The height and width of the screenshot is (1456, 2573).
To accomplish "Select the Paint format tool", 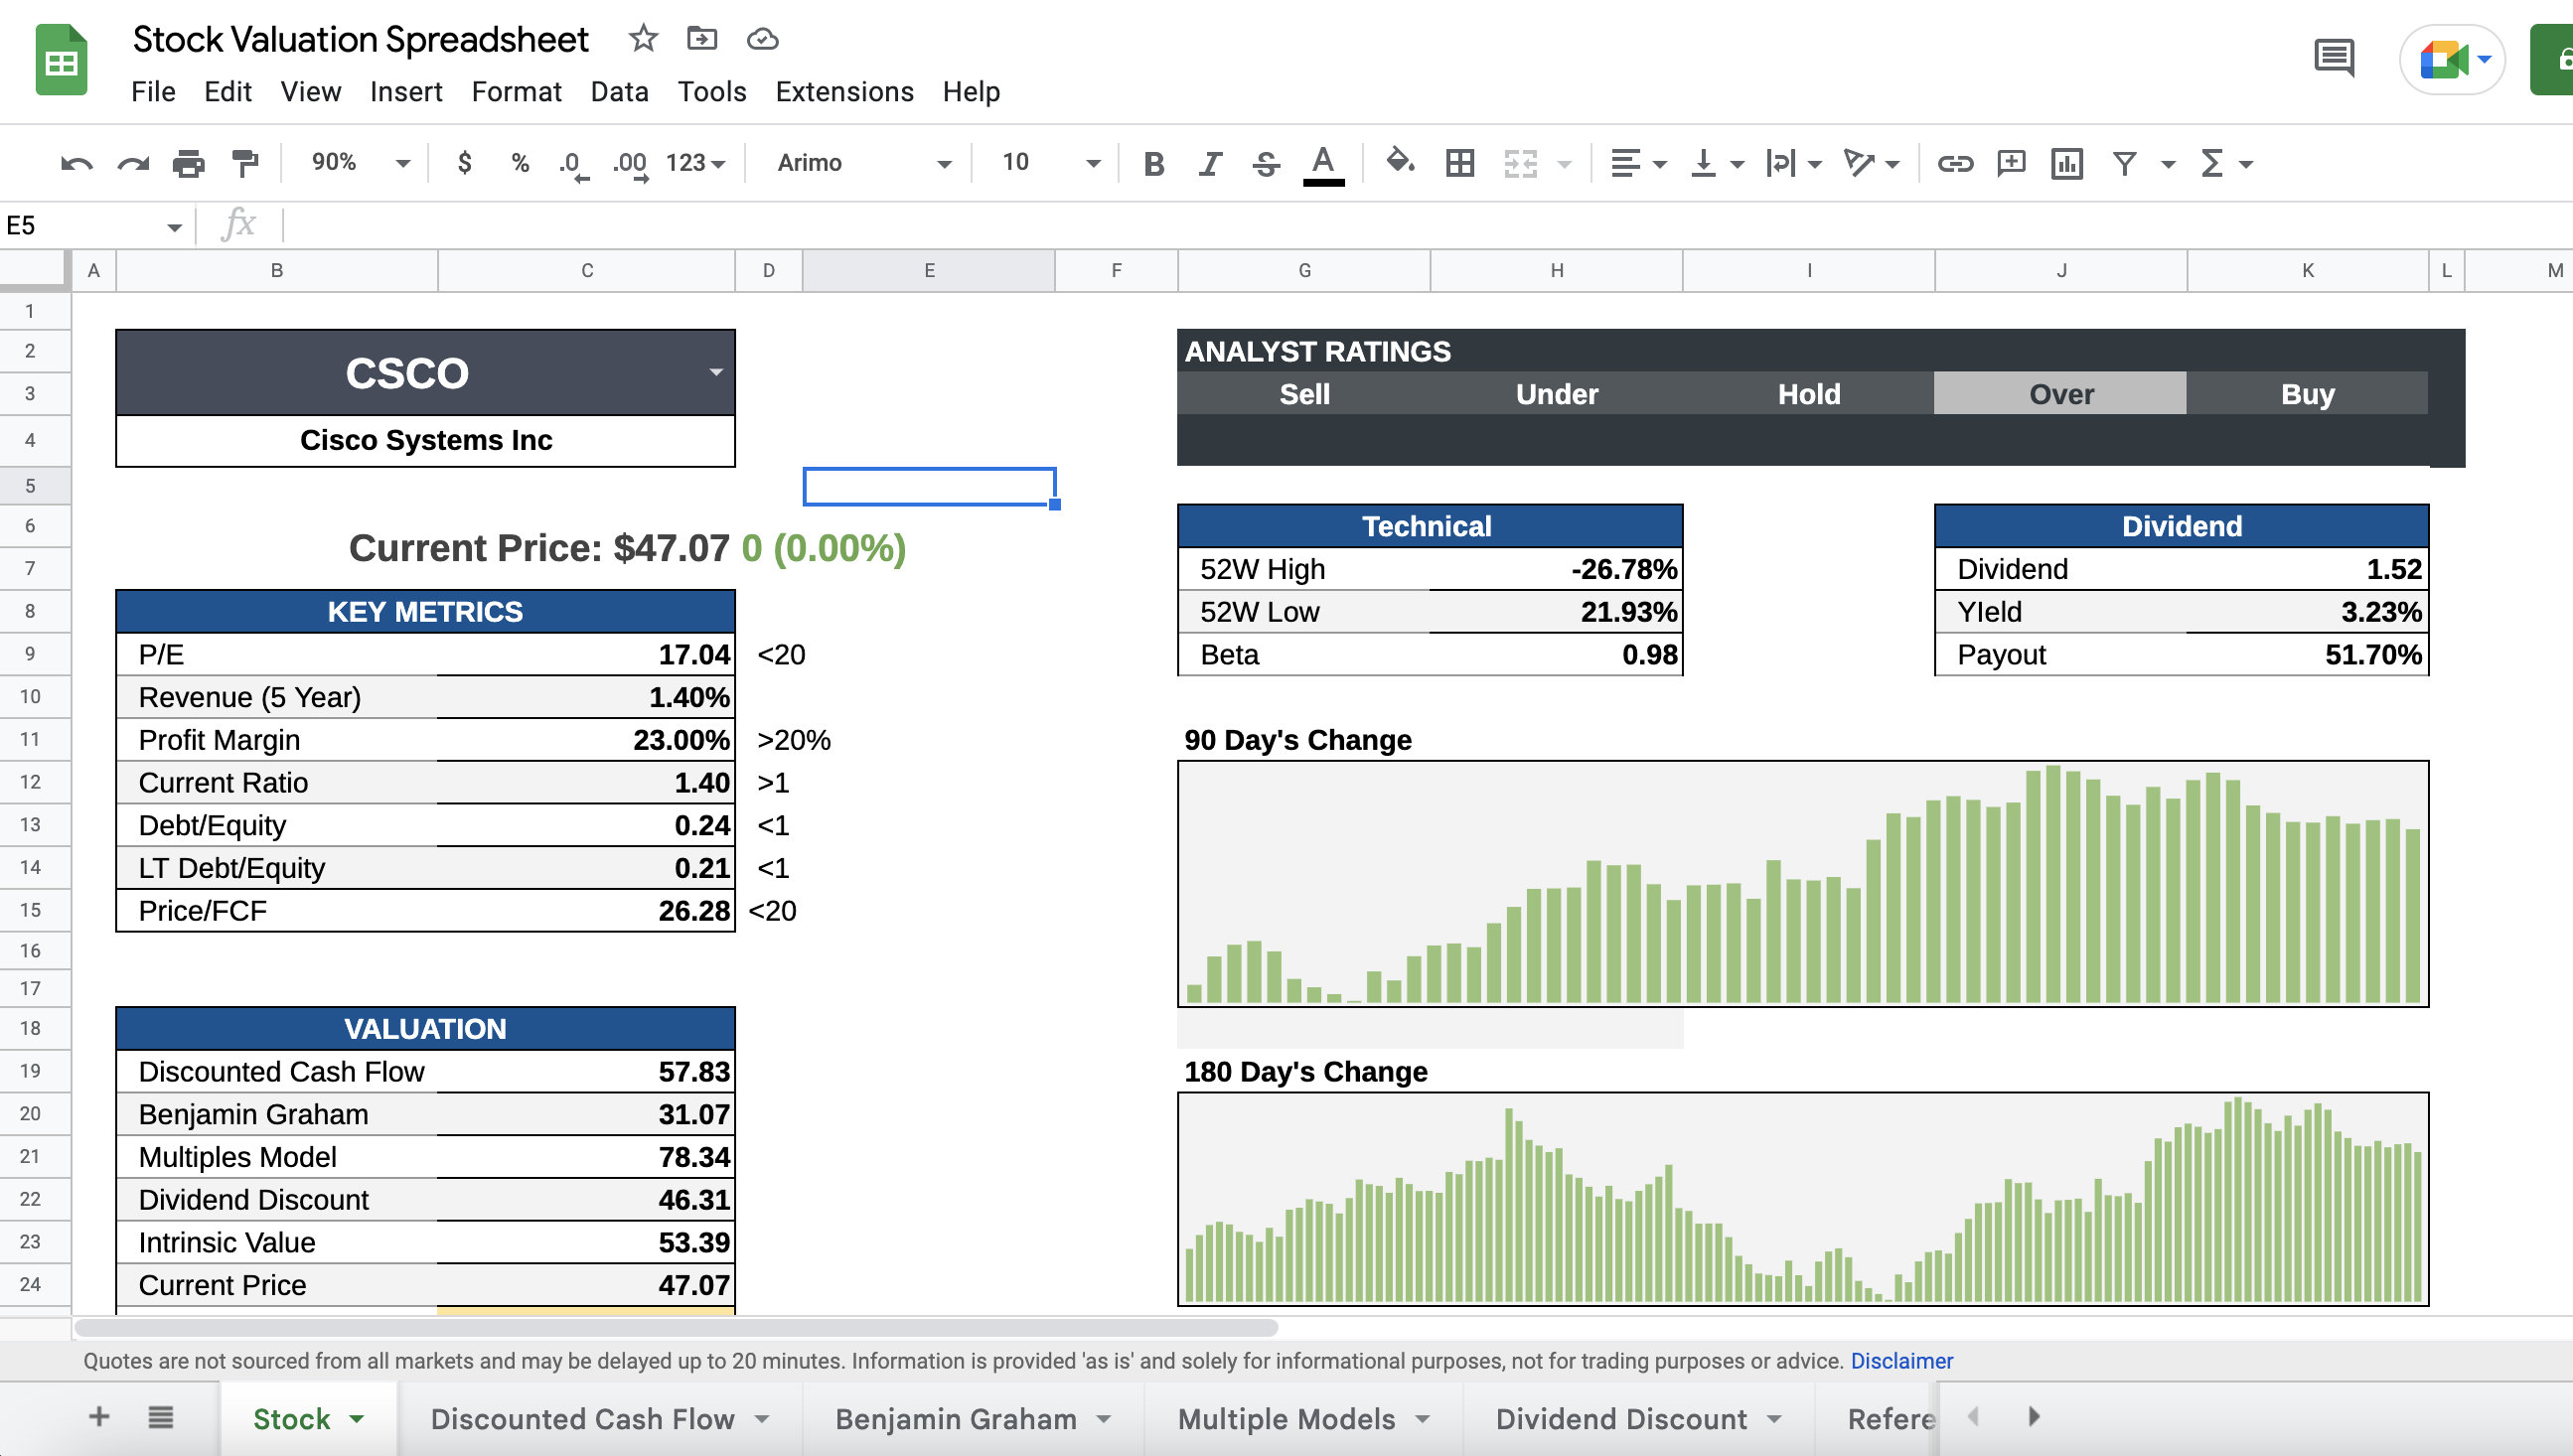I will pos(243,163).
